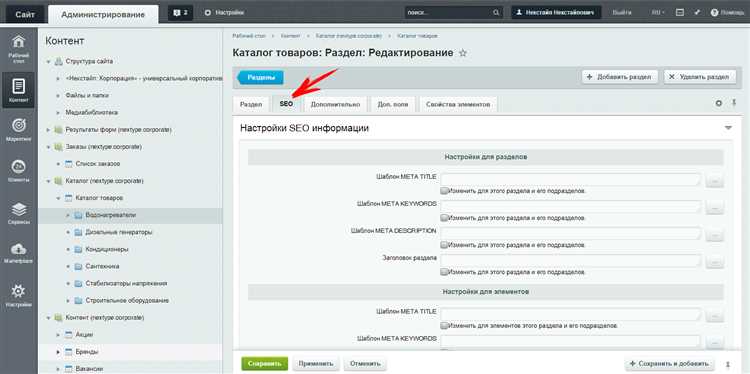Open the Сервисы sidebar icon
Image resolution: width=750 pixels, height=374 pixels.
point(19,213)
